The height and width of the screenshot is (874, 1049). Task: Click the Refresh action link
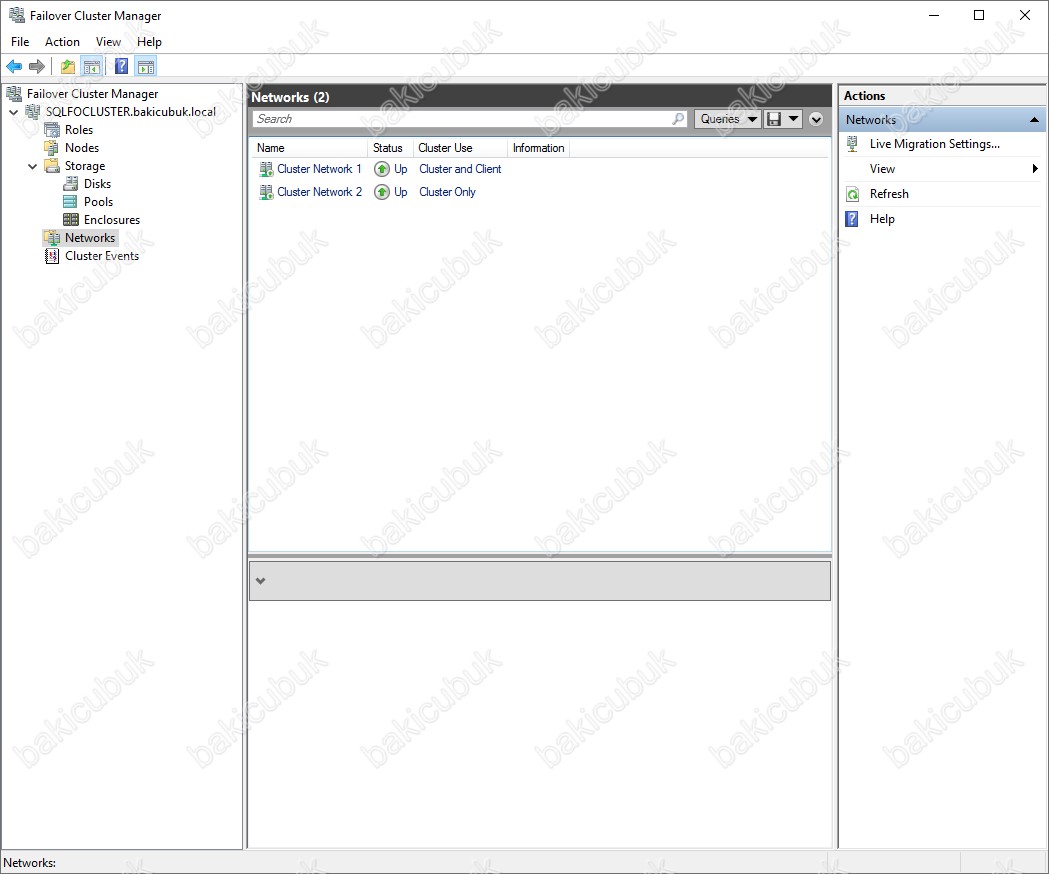(889, 194)
